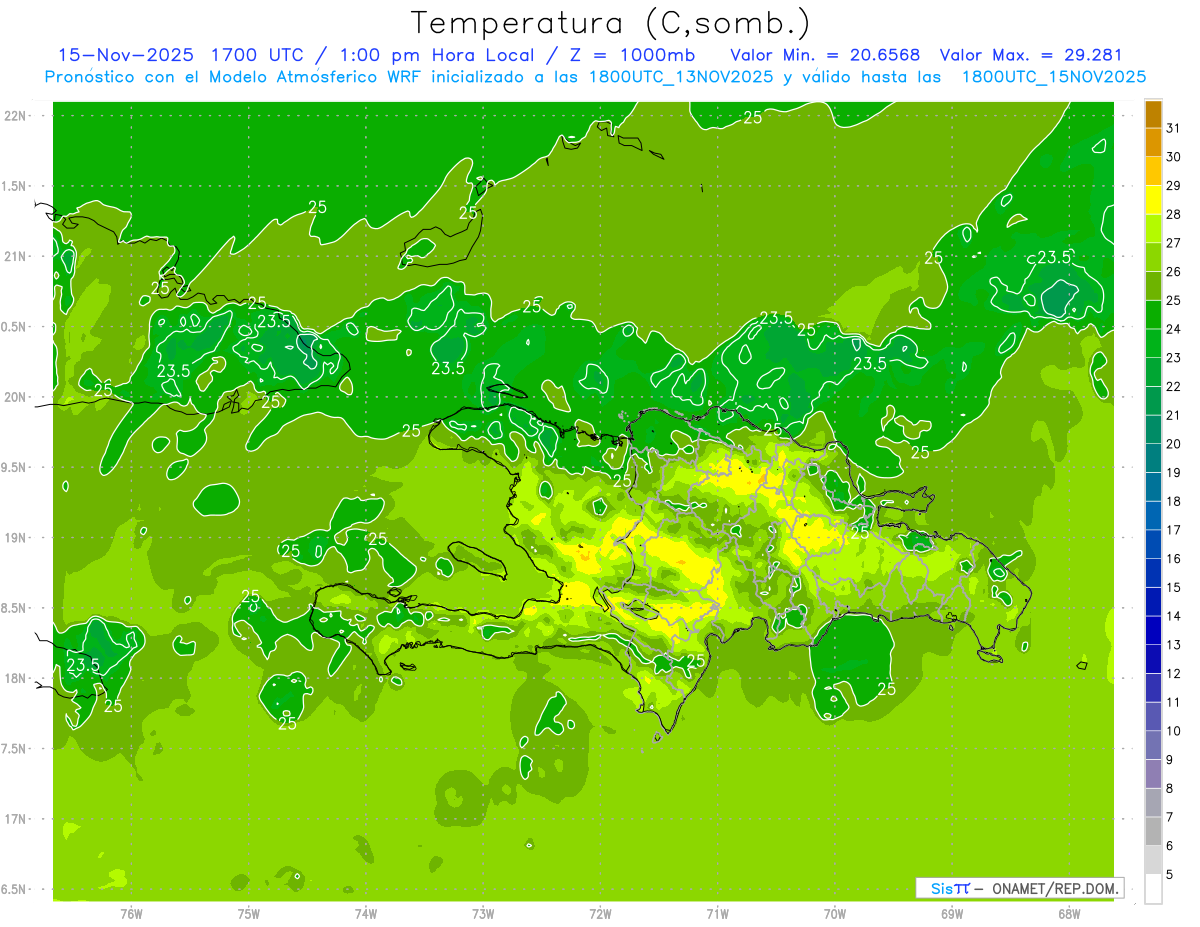Click the 17N latitude axis label
Viewport: 1200px width, 927px height.
click(x=14, y=819)
